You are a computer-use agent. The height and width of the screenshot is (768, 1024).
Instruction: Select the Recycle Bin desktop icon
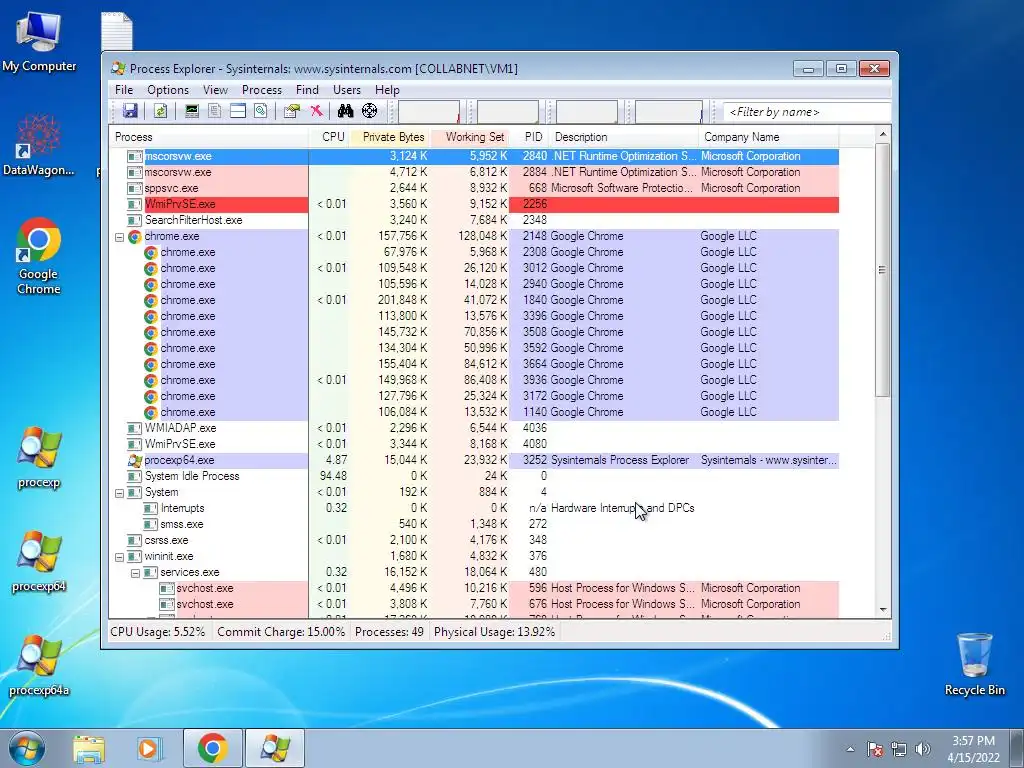click(974, 664)
